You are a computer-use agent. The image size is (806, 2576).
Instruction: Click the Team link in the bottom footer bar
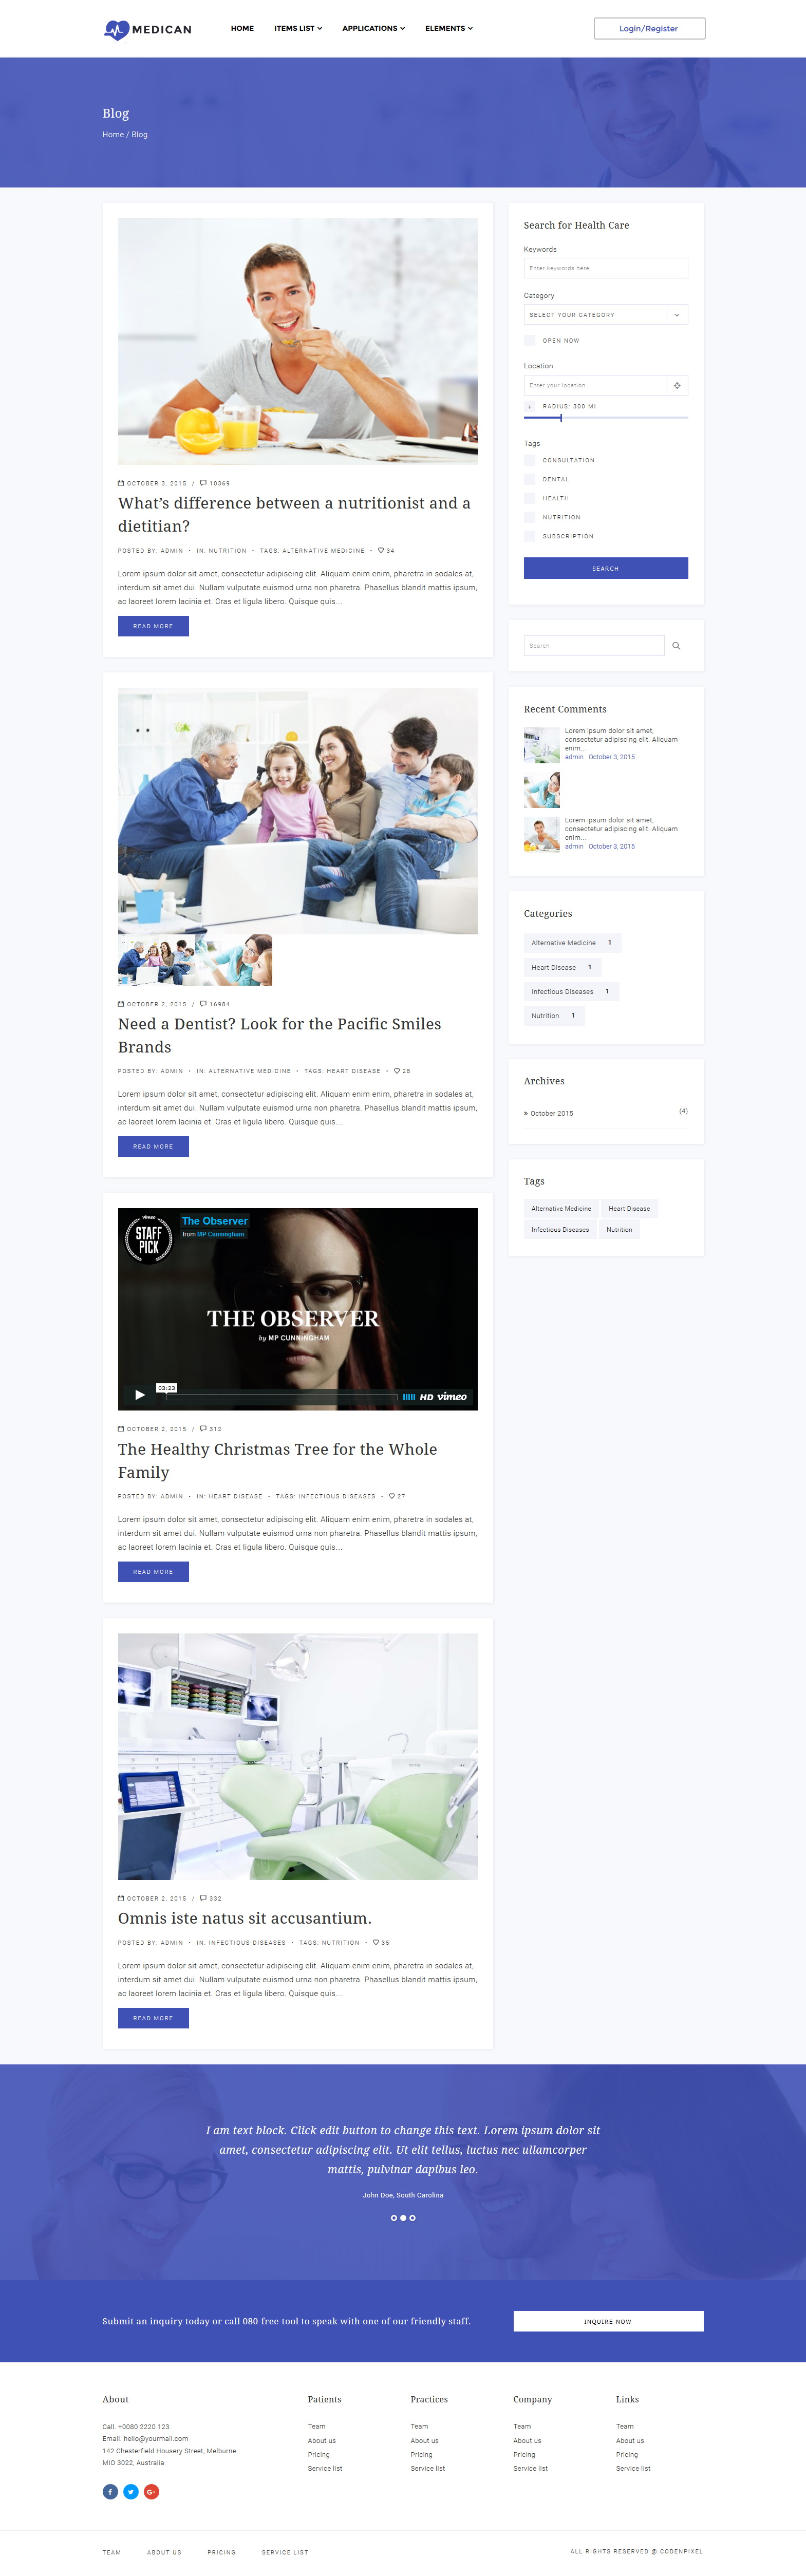pyautogui.click(x=111, y=2552)
